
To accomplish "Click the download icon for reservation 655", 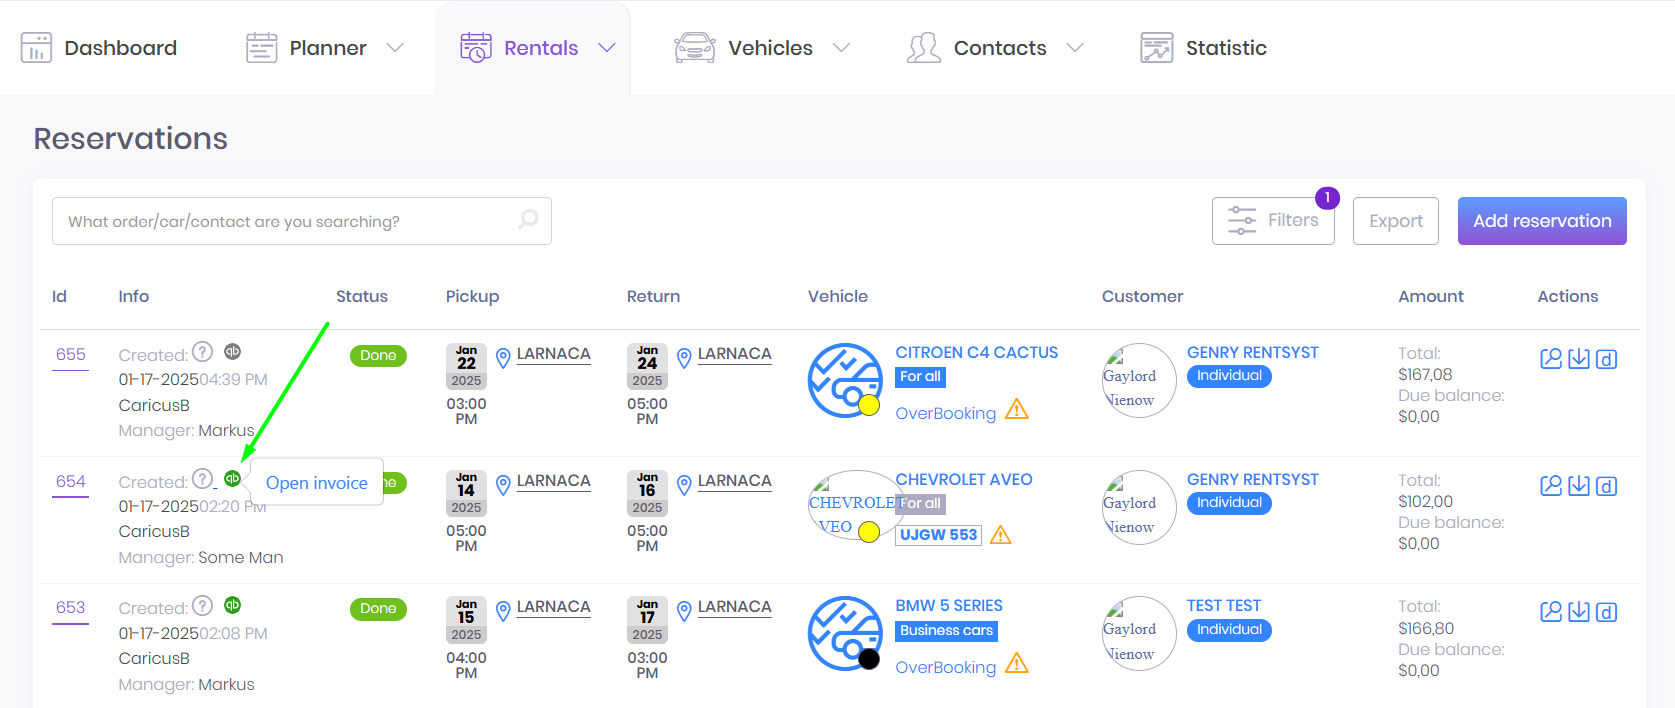I will point(1578,359).
